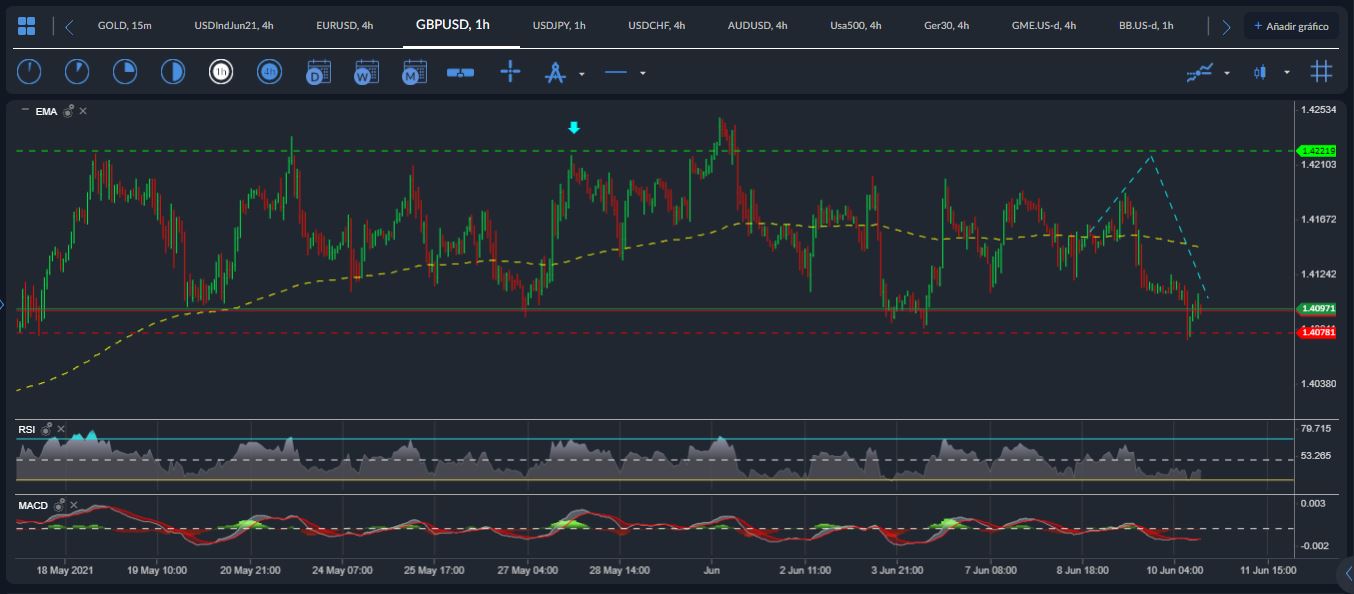
Task: Switch to the weekly (W) calendar timeframe
Action: coord(366,72)
